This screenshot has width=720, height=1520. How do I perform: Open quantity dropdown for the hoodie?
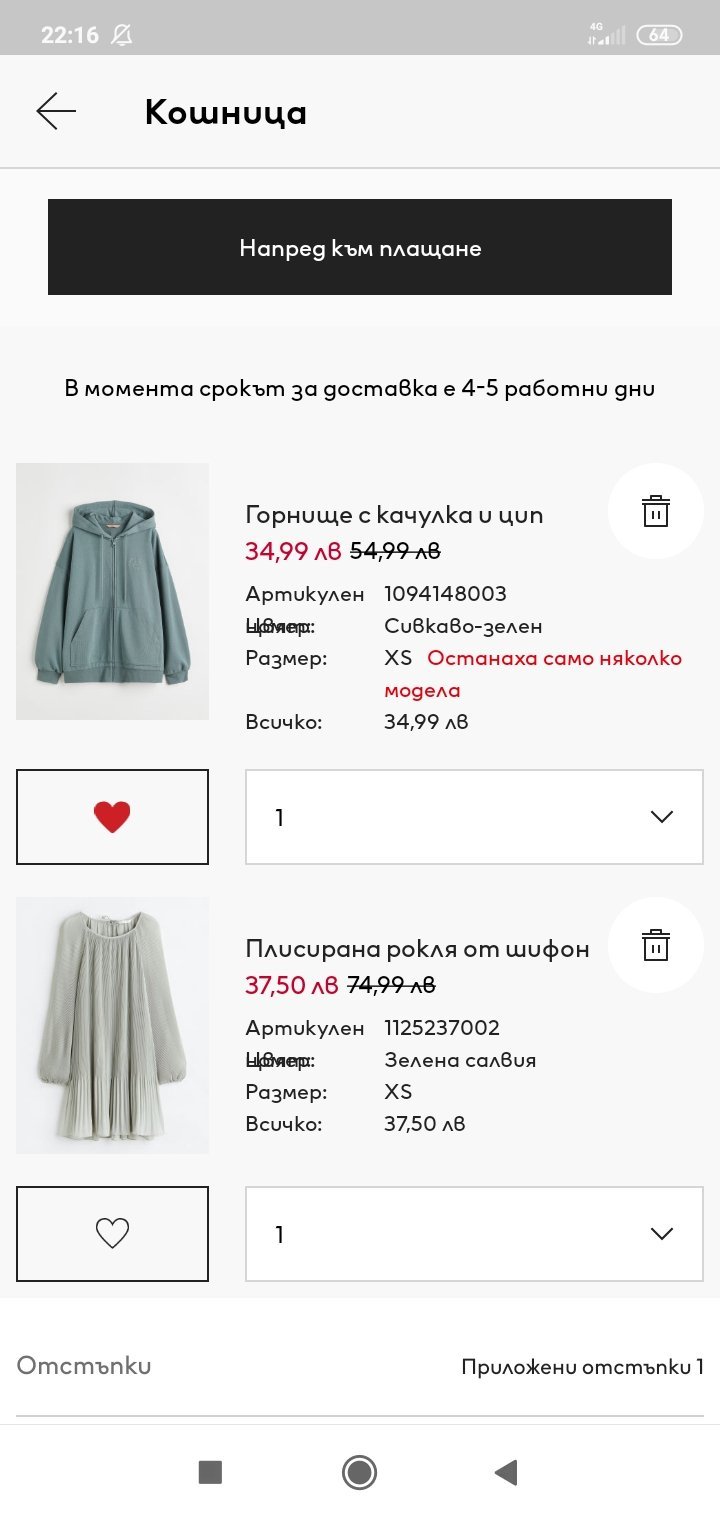pos(474,817)
